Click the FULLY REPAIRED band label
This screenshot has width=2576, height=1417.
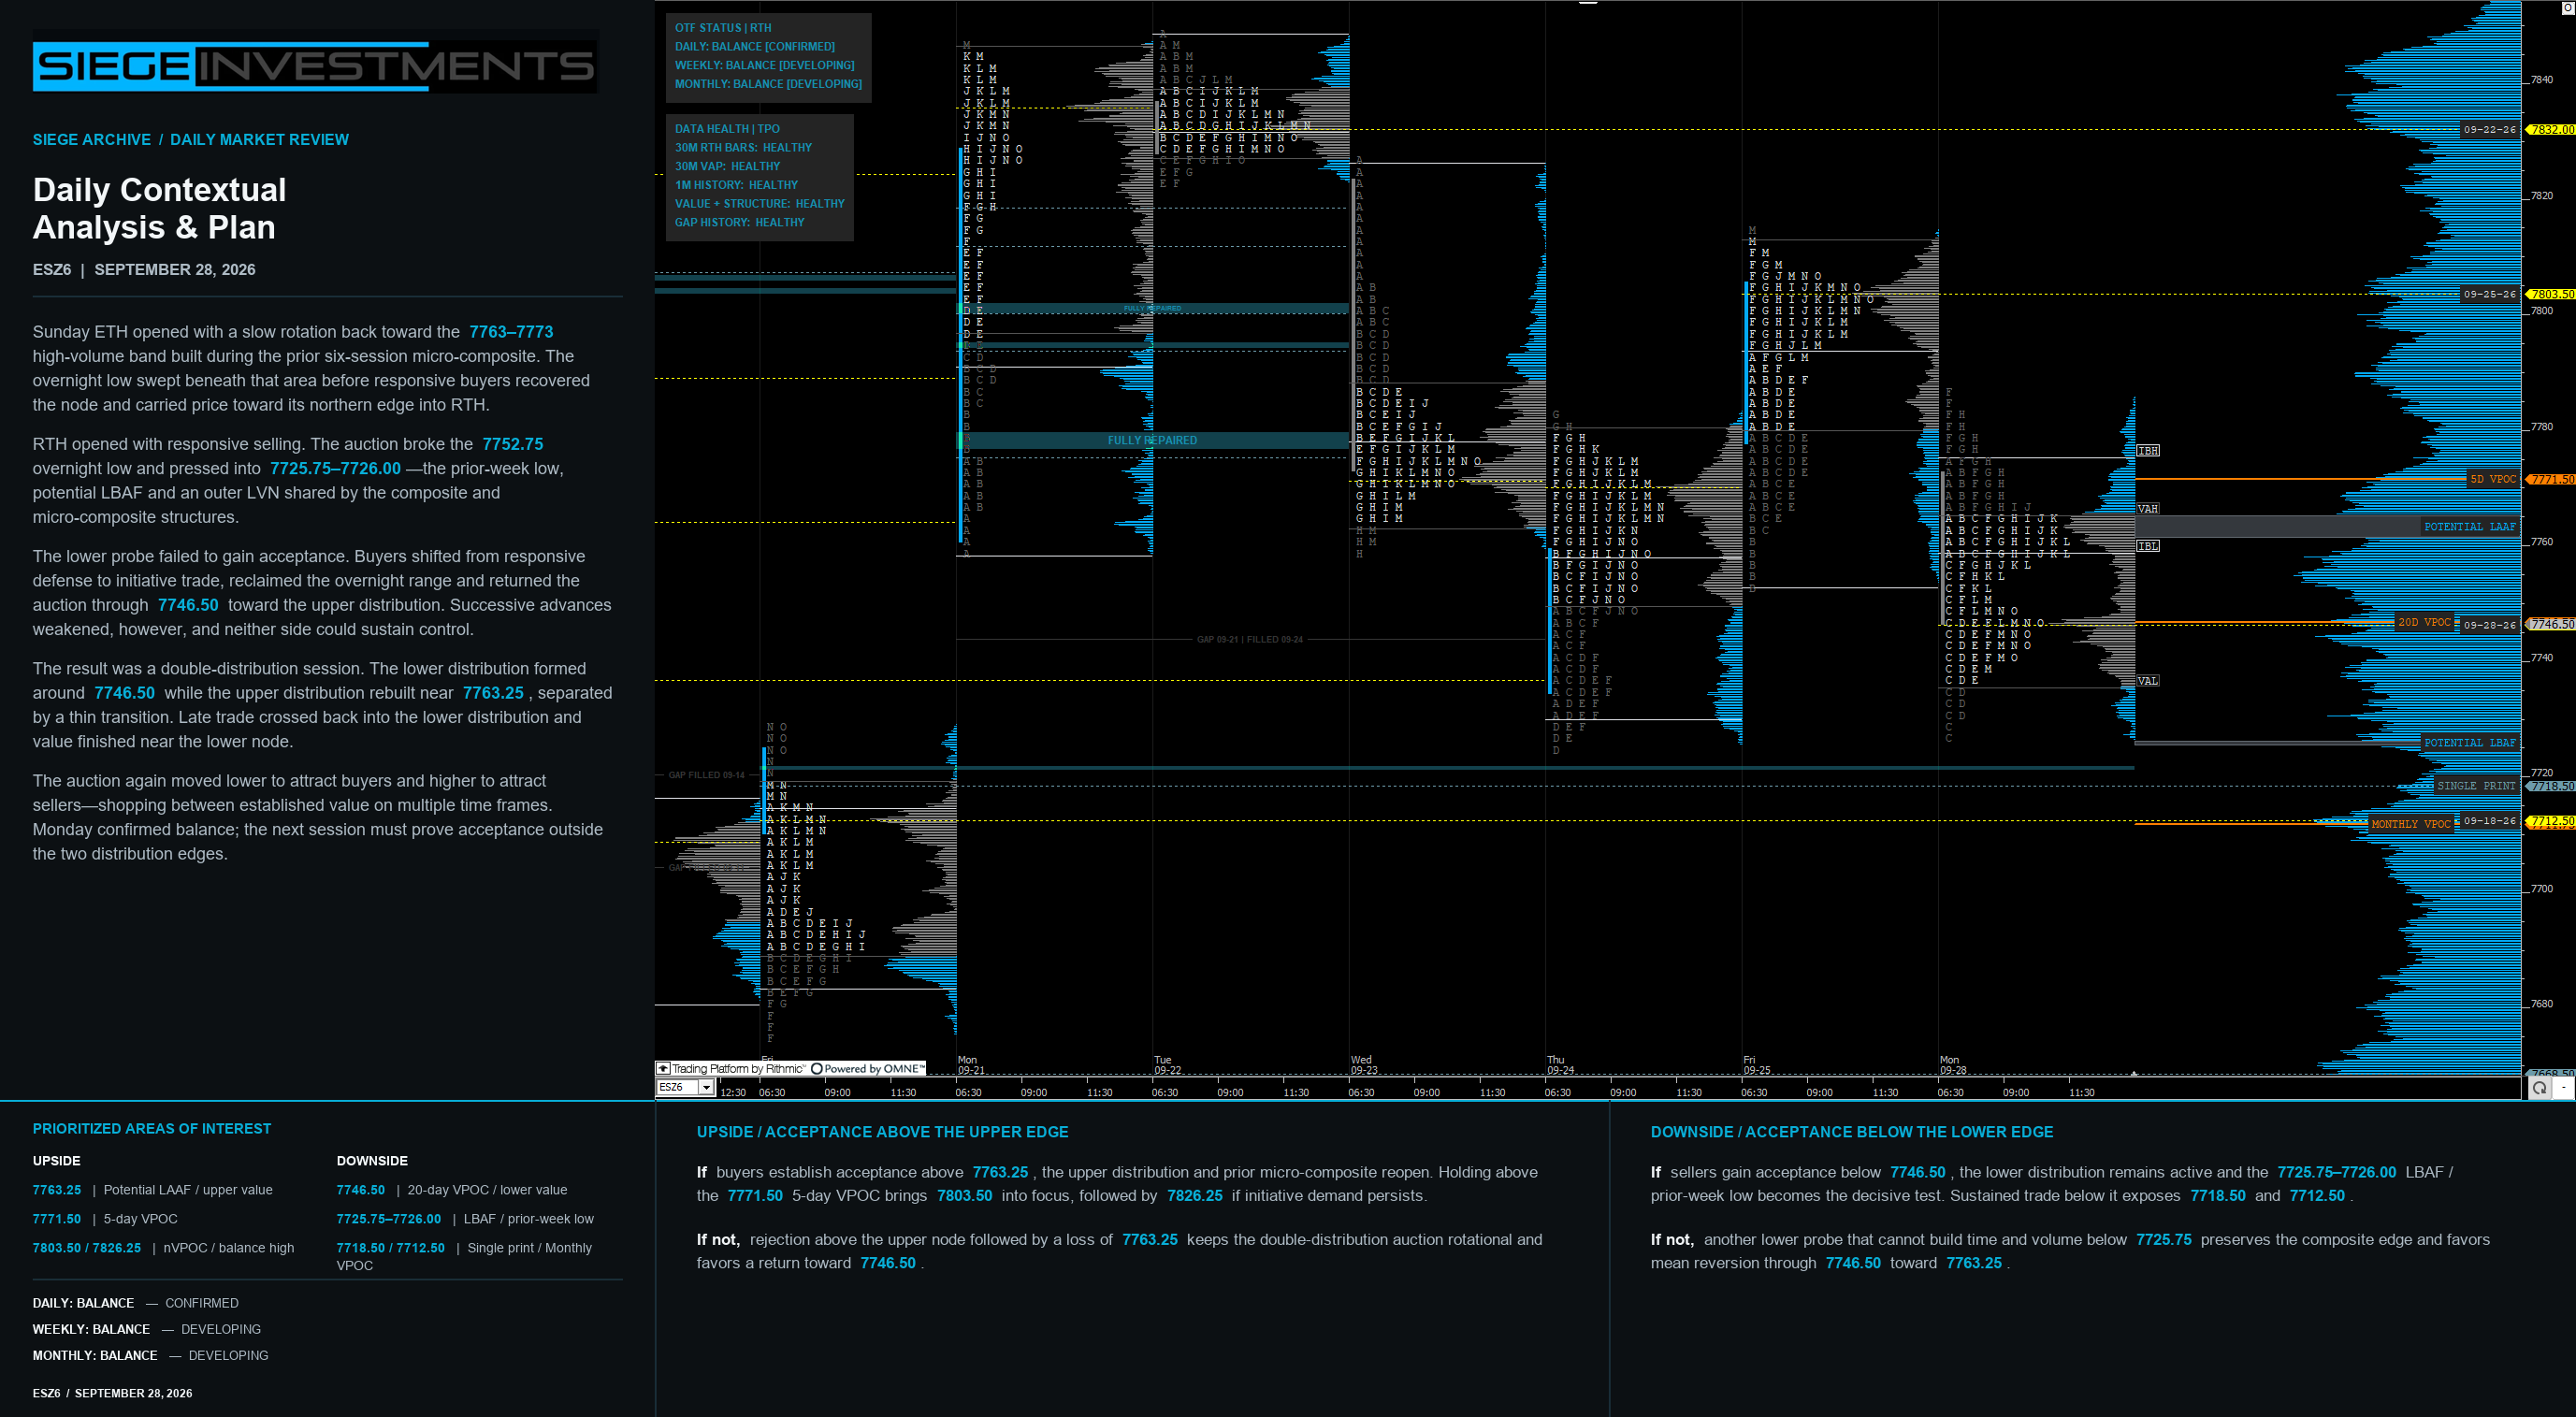[x=1152, y=440]
